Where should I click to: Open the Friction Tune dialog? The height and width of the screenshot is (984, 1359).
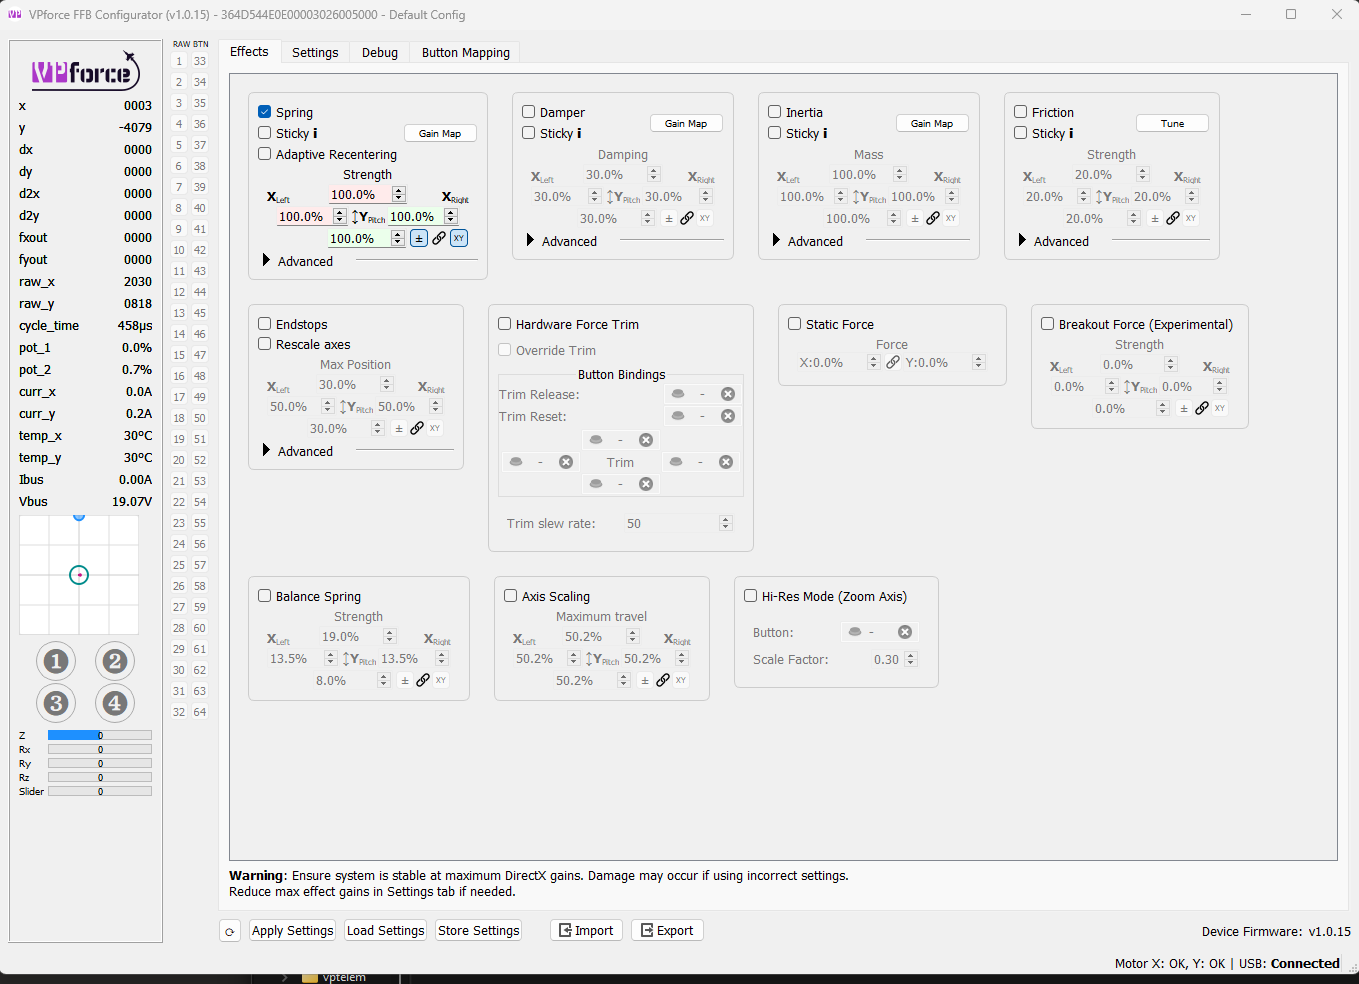[1172, 123]
